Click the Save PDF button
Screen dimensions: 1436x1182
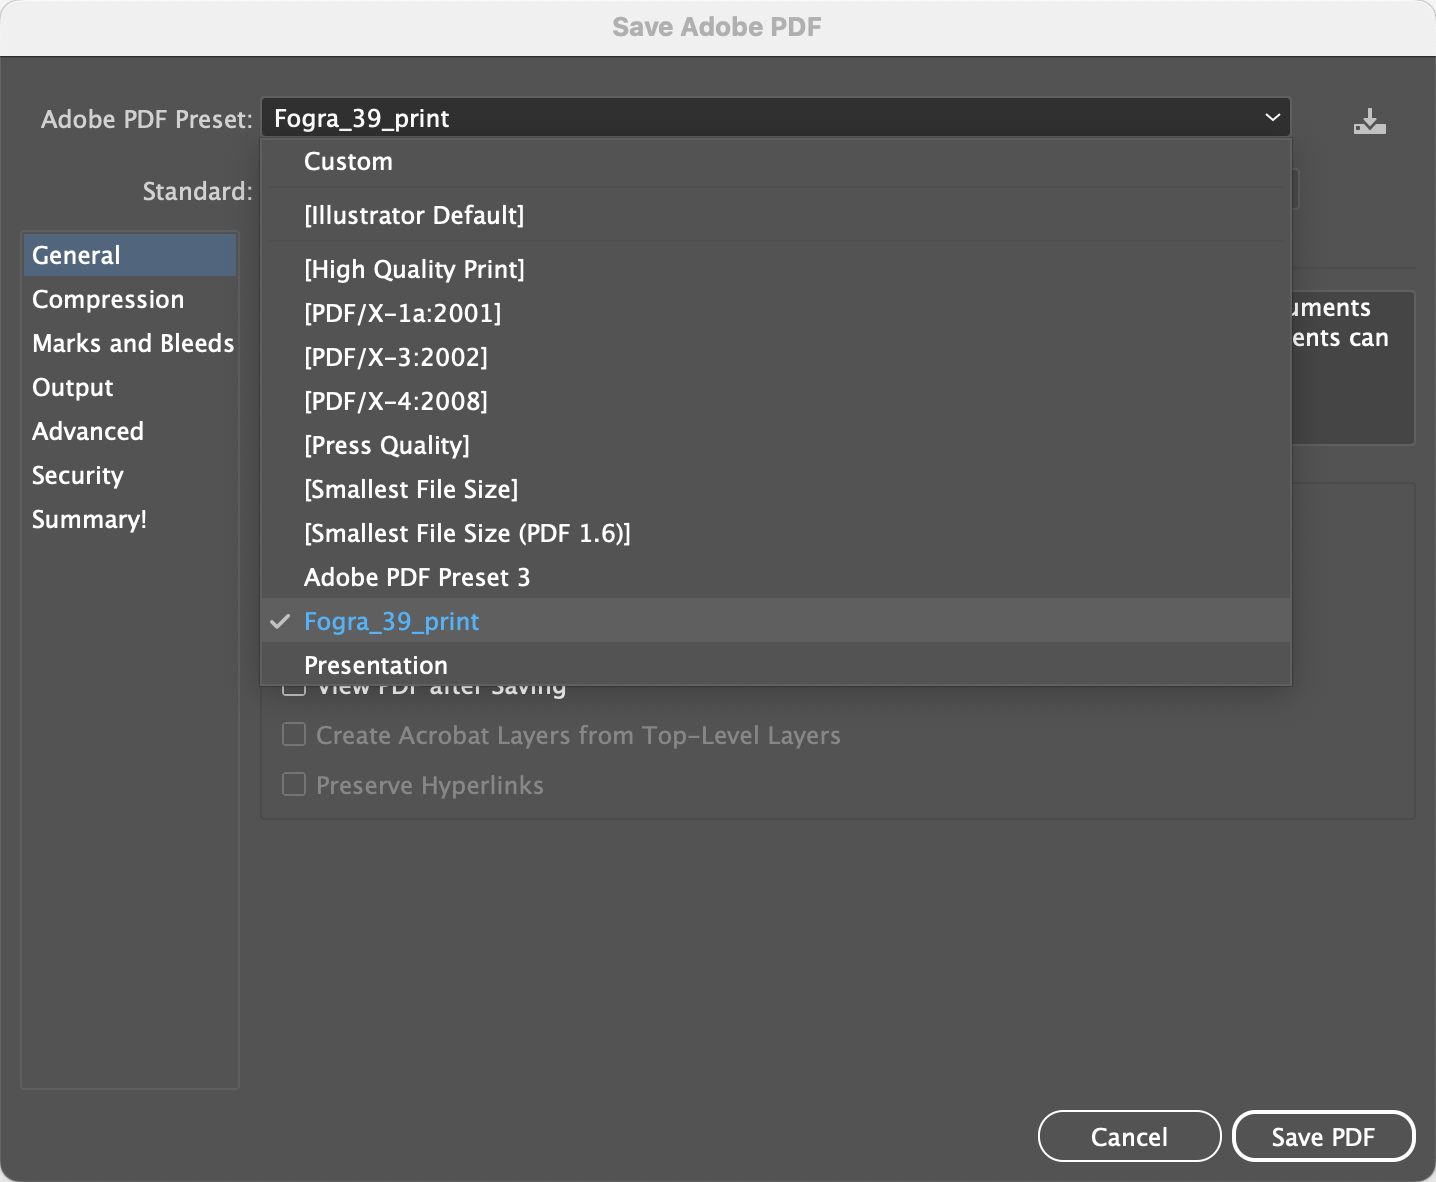(1323, 1136)
